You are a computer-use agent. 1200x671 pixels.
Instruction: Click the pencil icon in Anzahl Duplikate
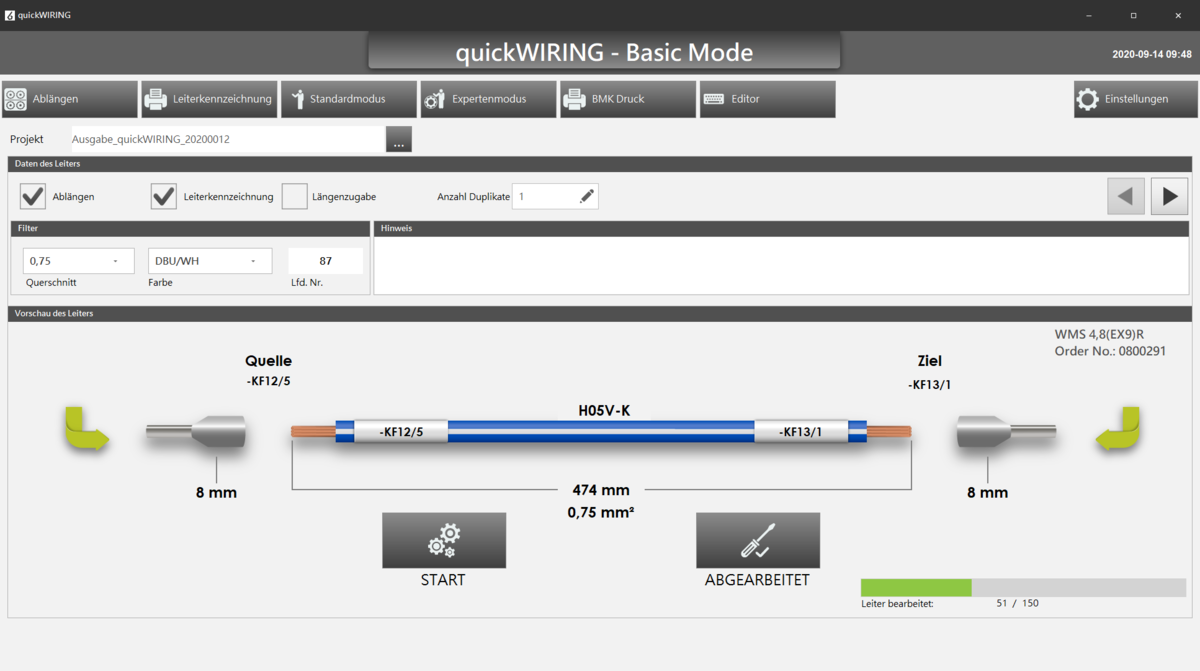point(586,197)
